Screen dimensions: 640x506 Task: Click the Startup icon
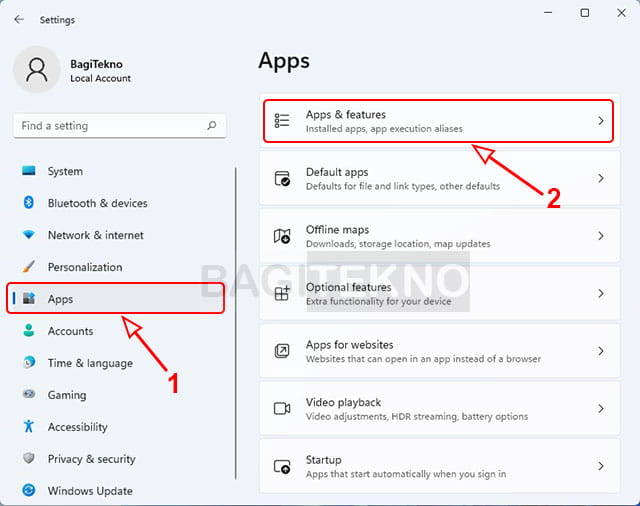coord(282,466)
